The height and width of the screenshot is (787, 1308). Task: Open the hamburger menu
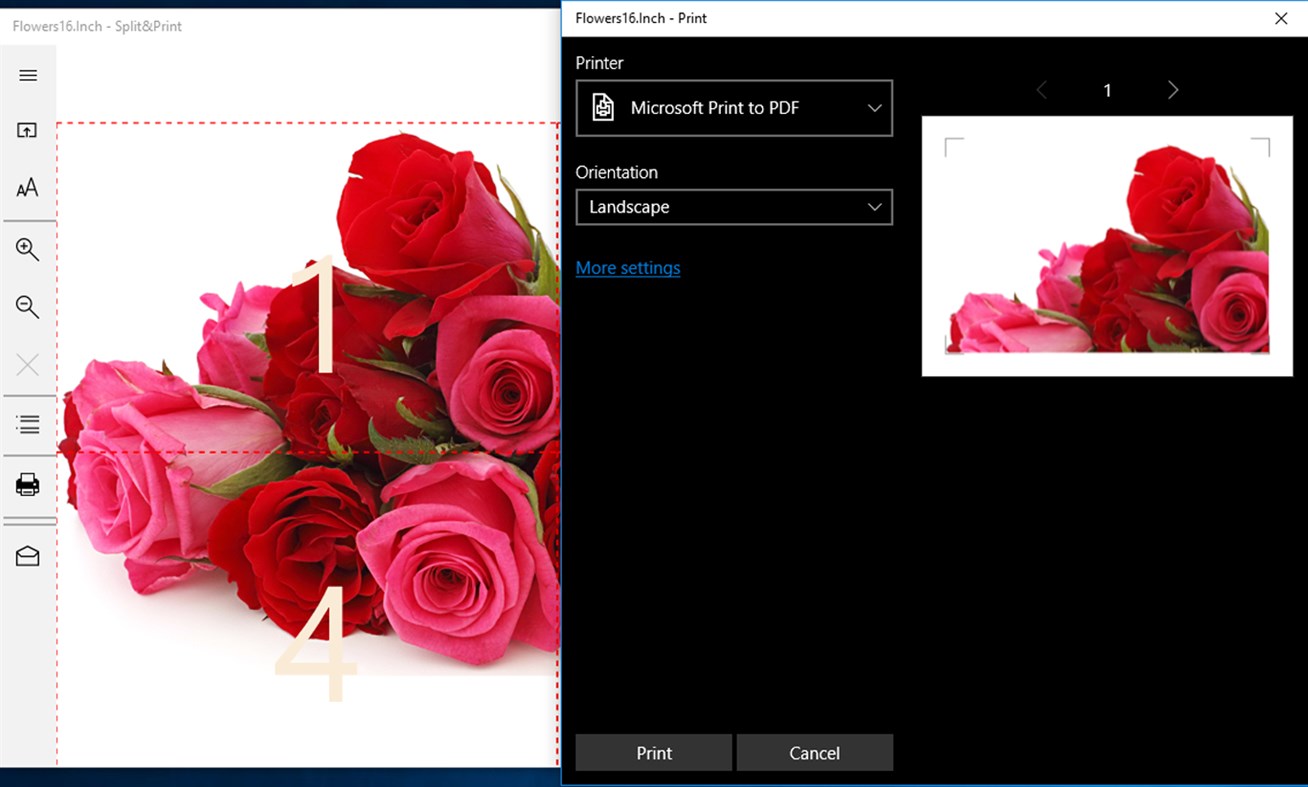click(x=28, y=74)
